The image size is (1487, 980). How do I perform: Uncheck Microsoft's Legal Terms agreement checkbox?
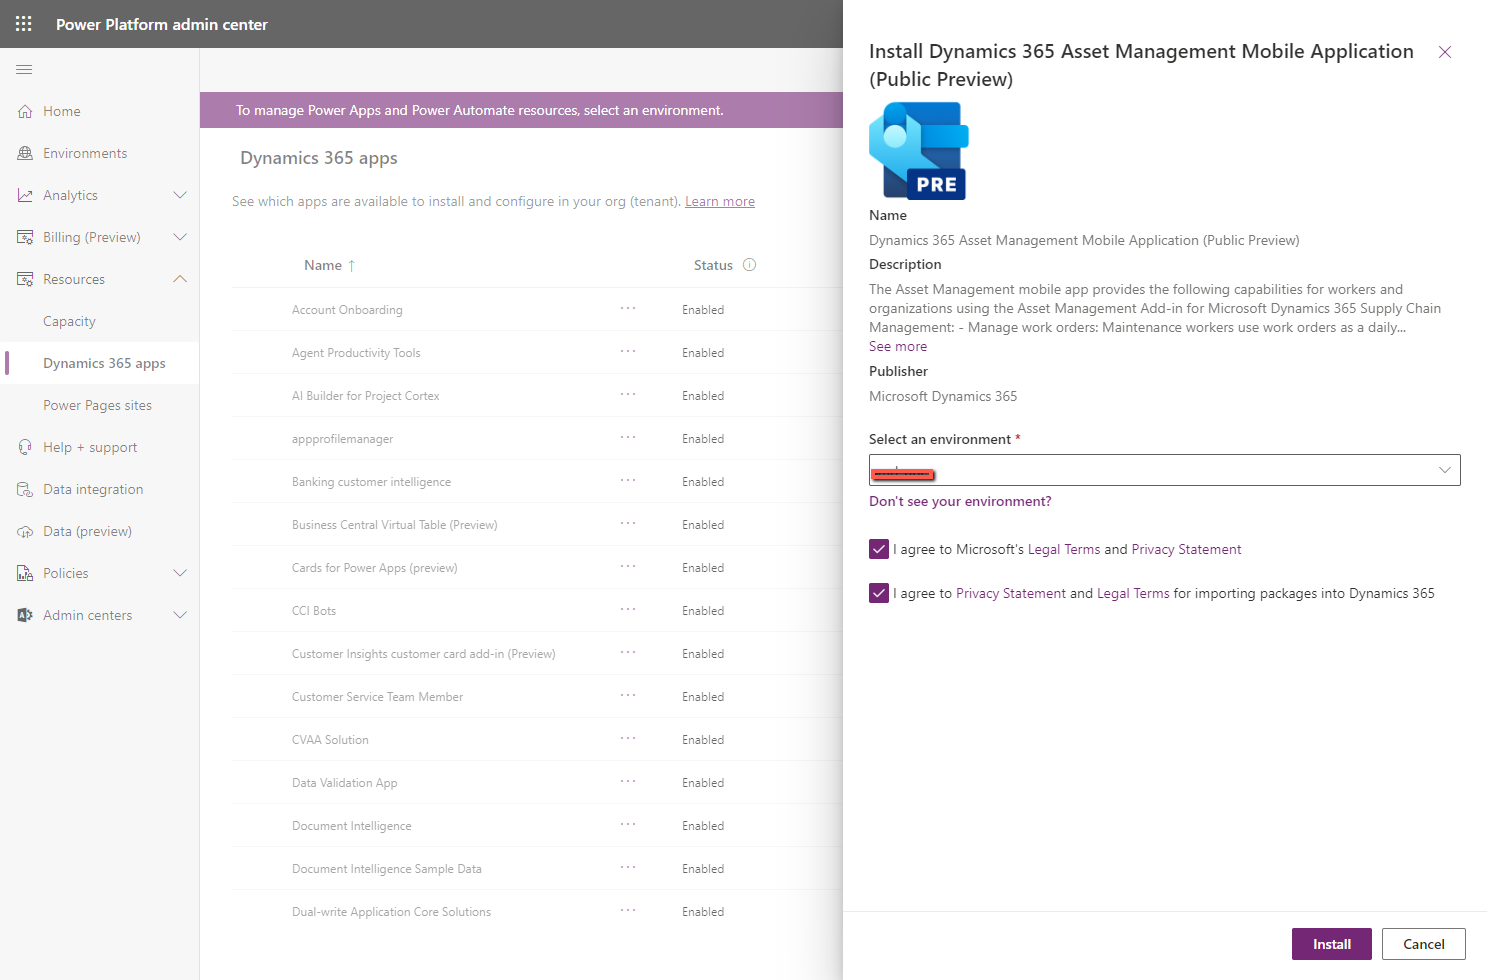879,549
